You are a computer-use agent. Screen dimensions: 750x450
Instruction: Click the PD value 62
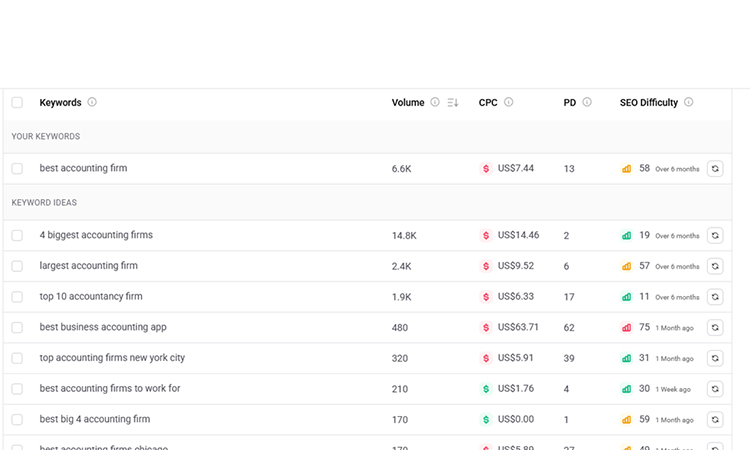569,328
